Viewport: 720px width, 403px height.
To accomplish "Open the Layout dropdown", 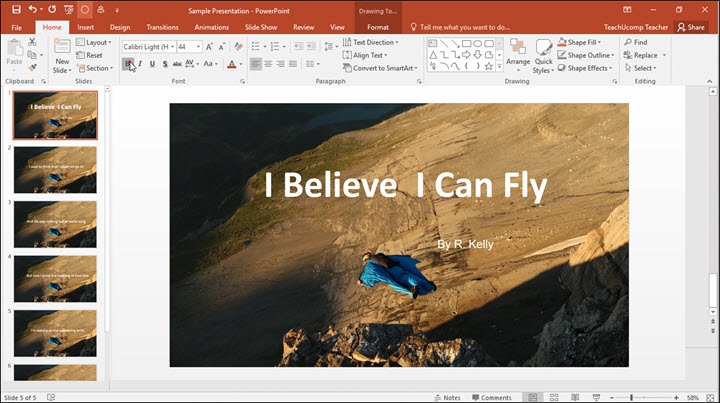I will [x=97, y=43].
